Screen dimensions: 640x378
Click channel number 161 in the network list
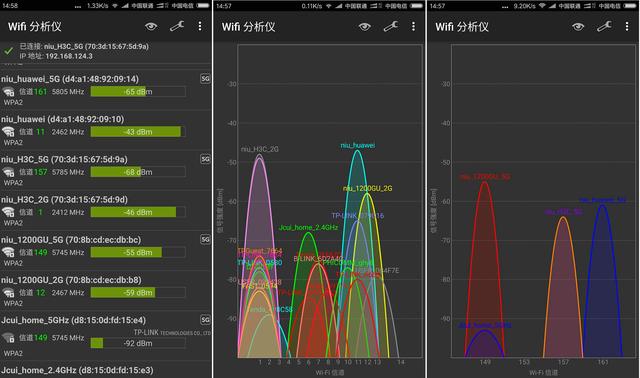tap(40, 92)
